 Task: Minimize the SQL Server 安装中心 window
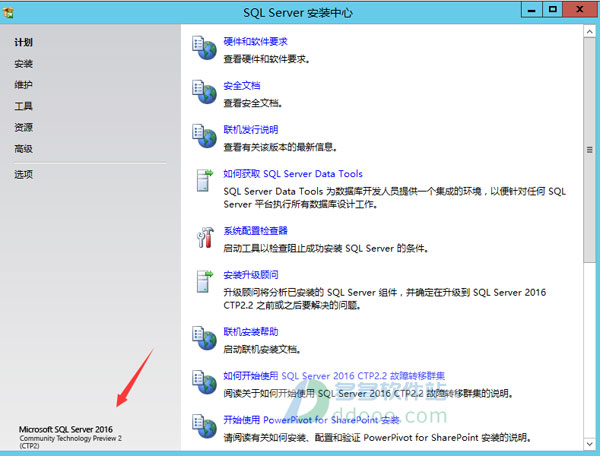(x=532, y=10)
